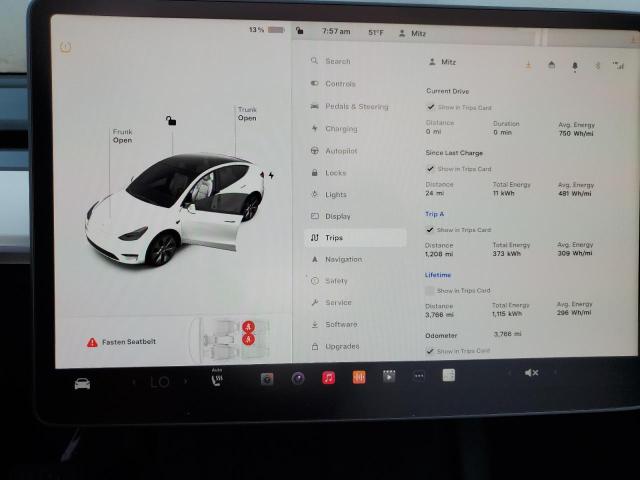Image resolution: width=640 pixels, height=480 pixels.
Task: Decrease temperature with left arrow near LO
Action: point(133,382)
